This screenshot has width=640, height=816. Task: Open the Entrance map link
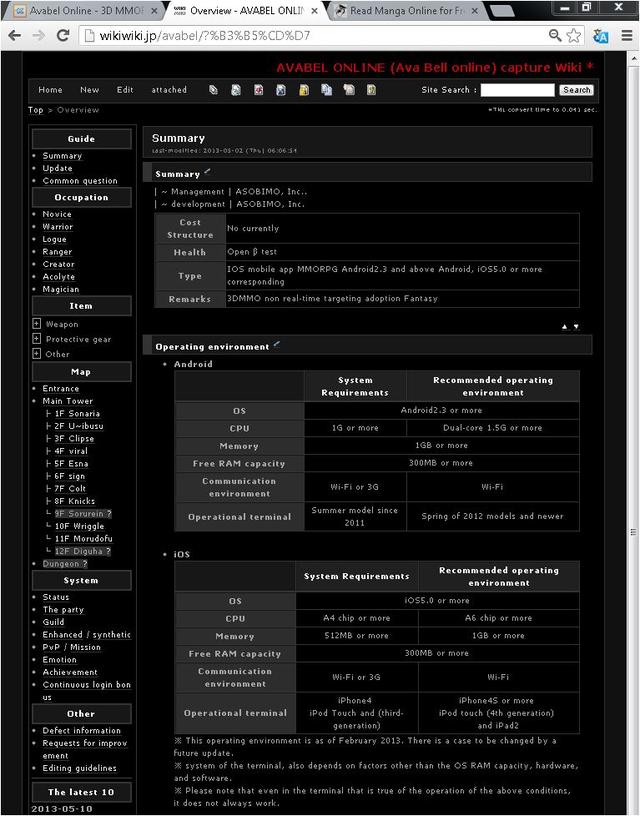[61, 388]
